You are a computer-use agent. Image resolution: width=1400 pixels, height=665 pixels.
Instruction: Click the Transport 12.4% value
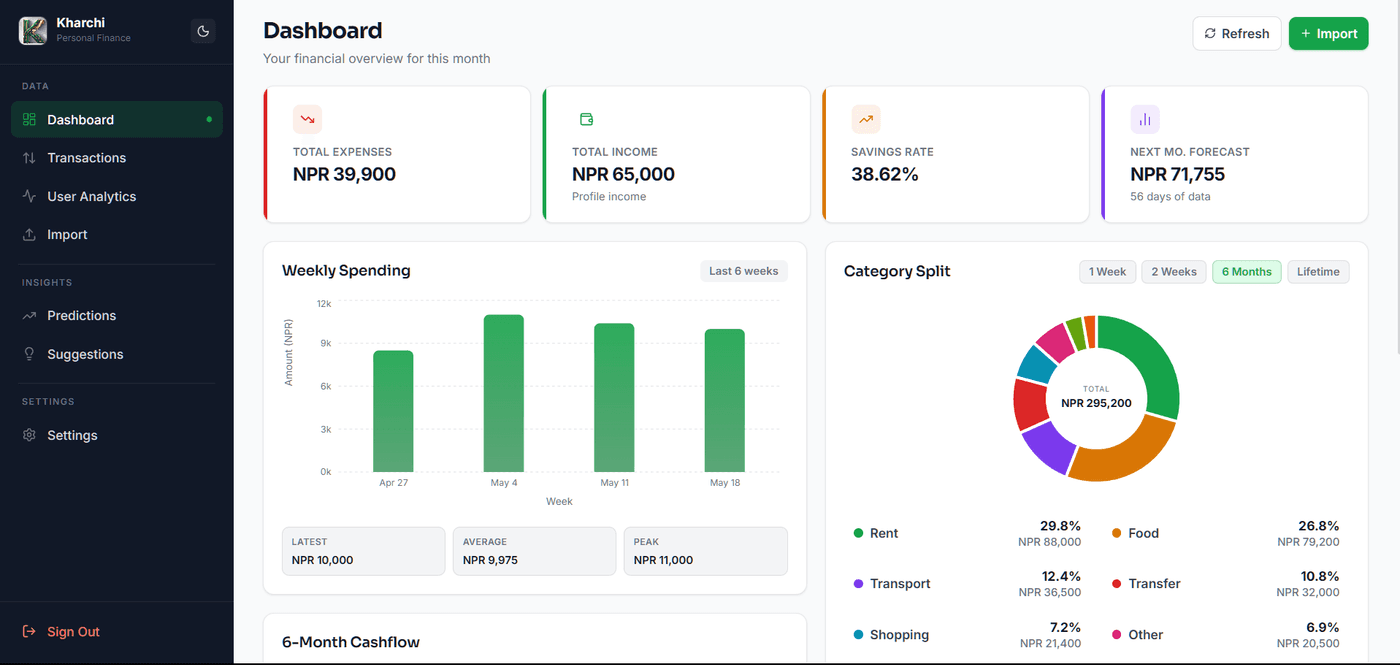1061,576
